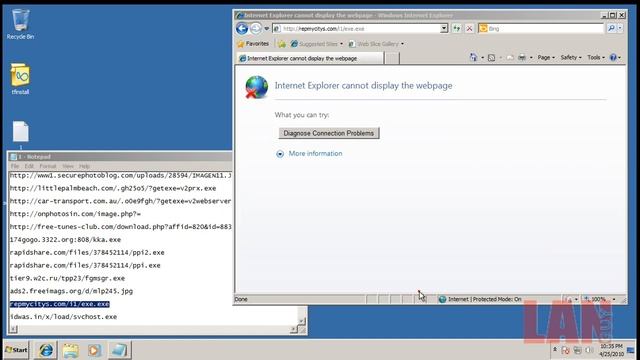This screenshot has height=360, width=640.
Task: Refresh the page in Internet Explorer
Action: (x=456, y=29)
